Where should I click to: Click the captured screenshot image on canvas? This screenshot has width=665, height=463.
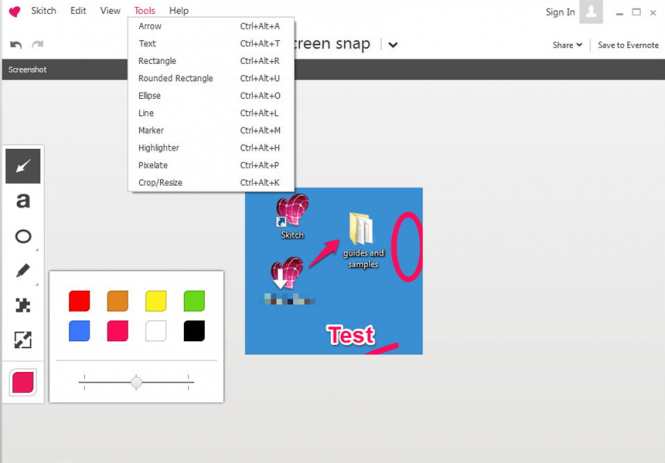(x=334, y=271)
